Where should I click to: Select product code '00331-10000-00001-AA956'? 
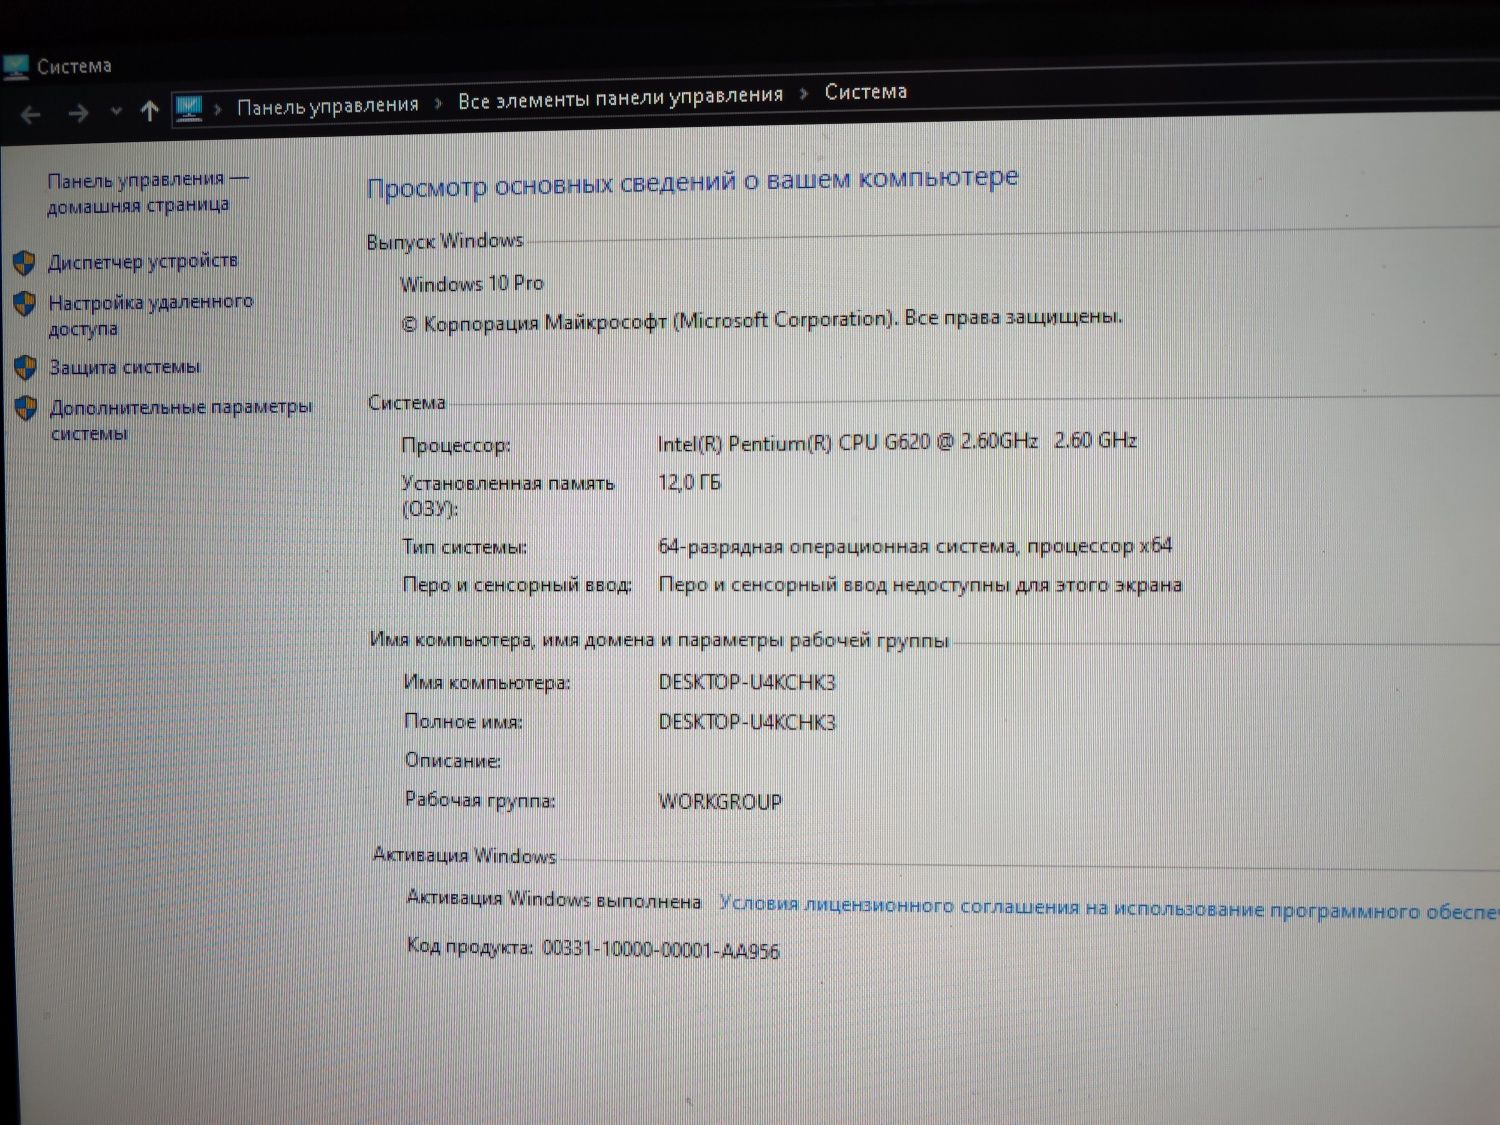point(660,949)
